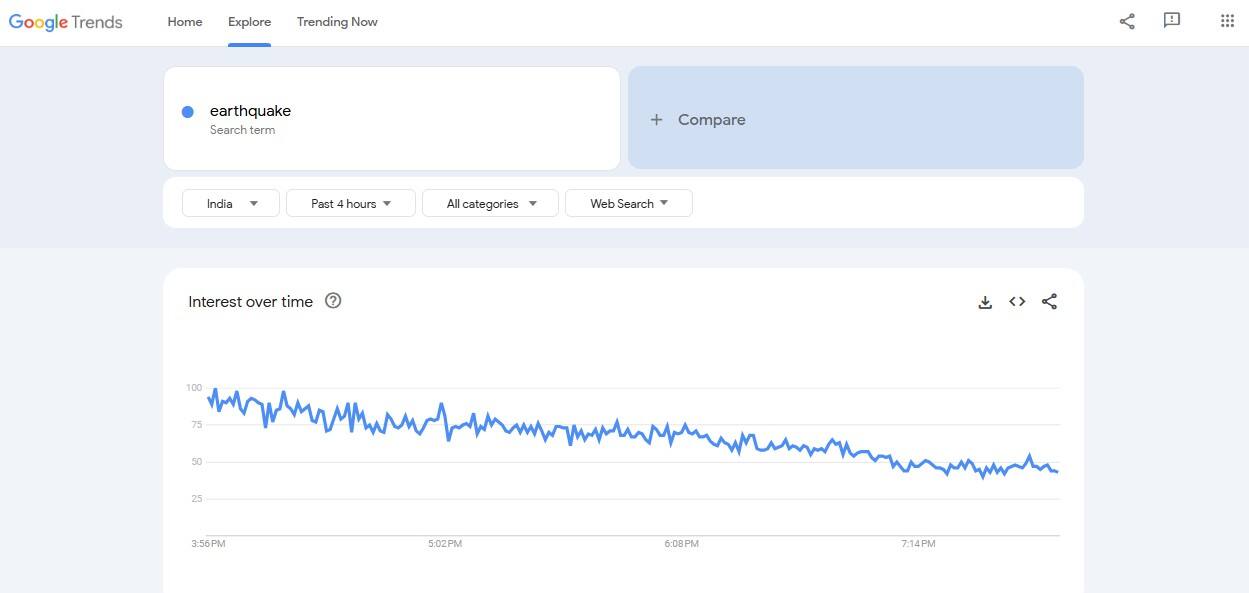This screenshot has width=1249, height=593.
Task: Select the Explore tab
Action: point(249,22)
